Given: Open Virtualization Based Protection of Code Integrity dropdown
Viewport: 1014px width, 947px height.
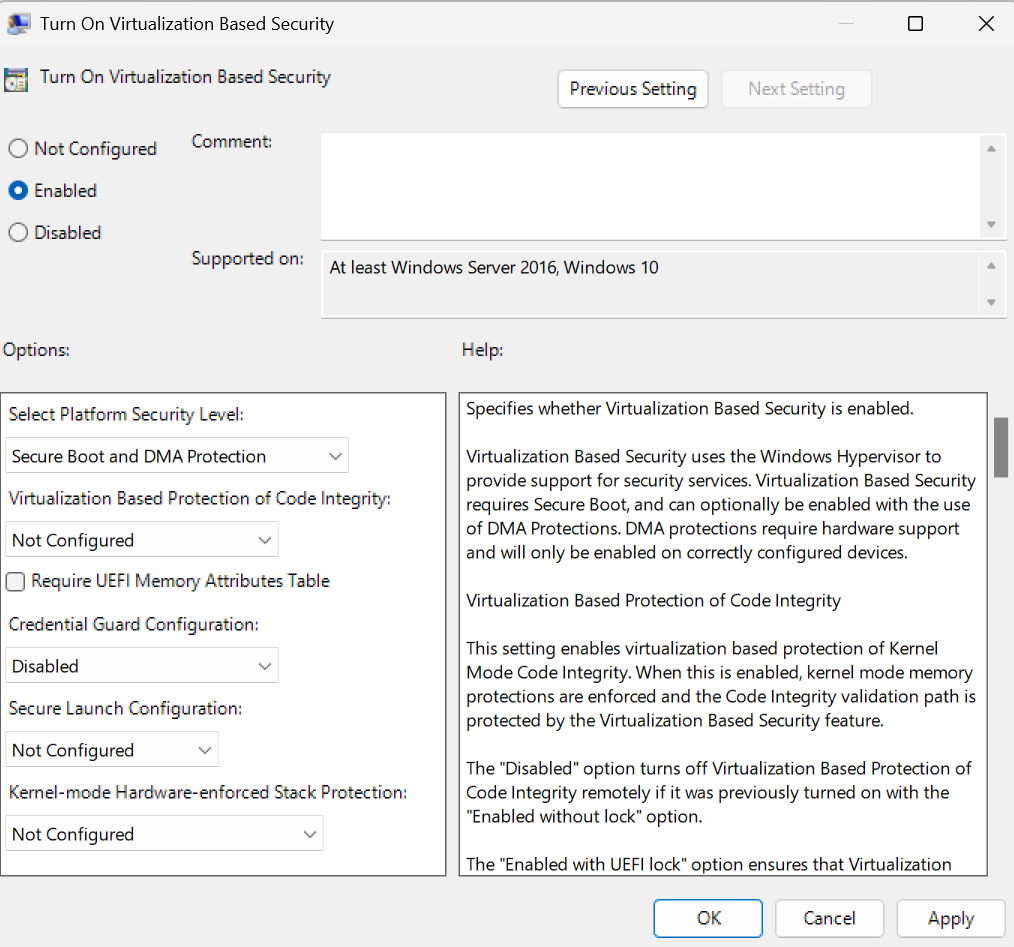Looking at the screenshot, I should point(142,540).
